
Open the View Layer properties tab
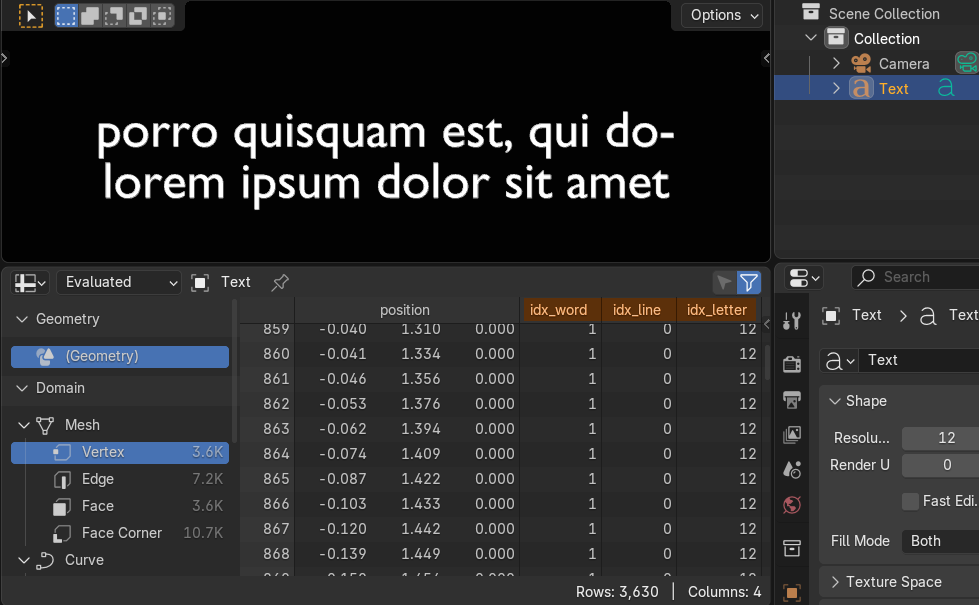(792, 434)
